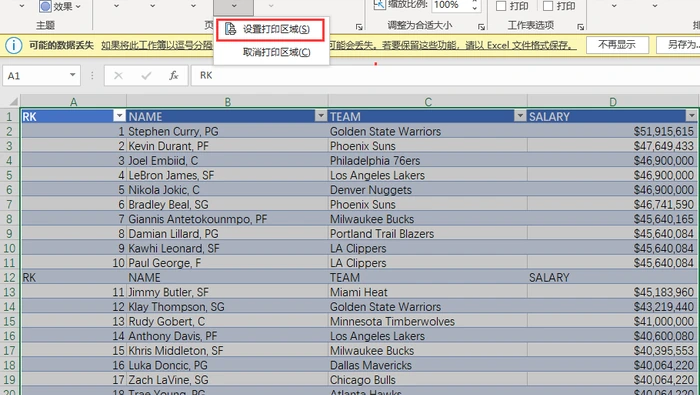The width and height of the screenshot is (700, 395).
Task: Click the cell 'Portland Trail Blazers'
Action: click(x=428, y=234)
